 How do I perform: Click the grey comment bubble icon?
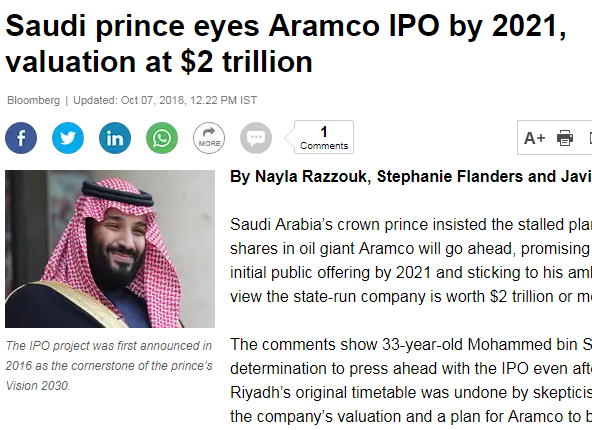[256, 138]
